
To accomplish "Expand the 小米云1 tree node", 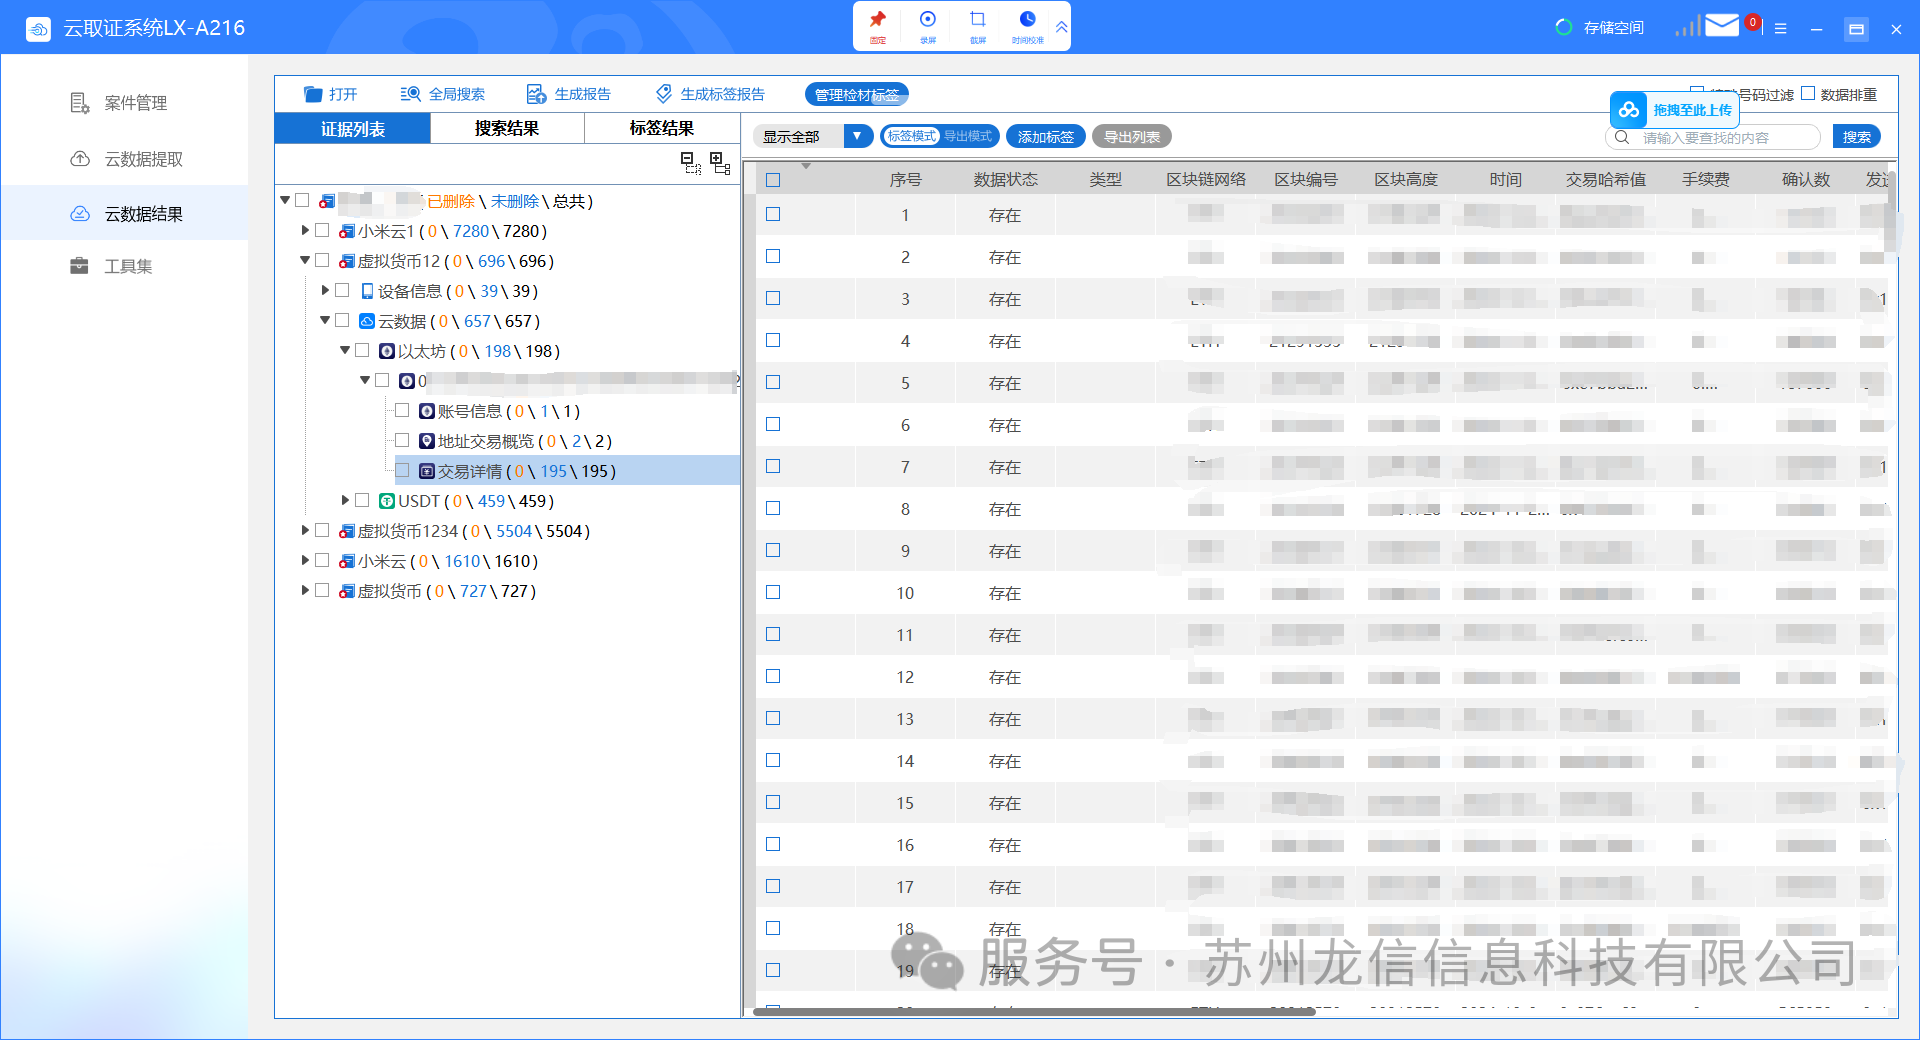I will click(305, 231).
